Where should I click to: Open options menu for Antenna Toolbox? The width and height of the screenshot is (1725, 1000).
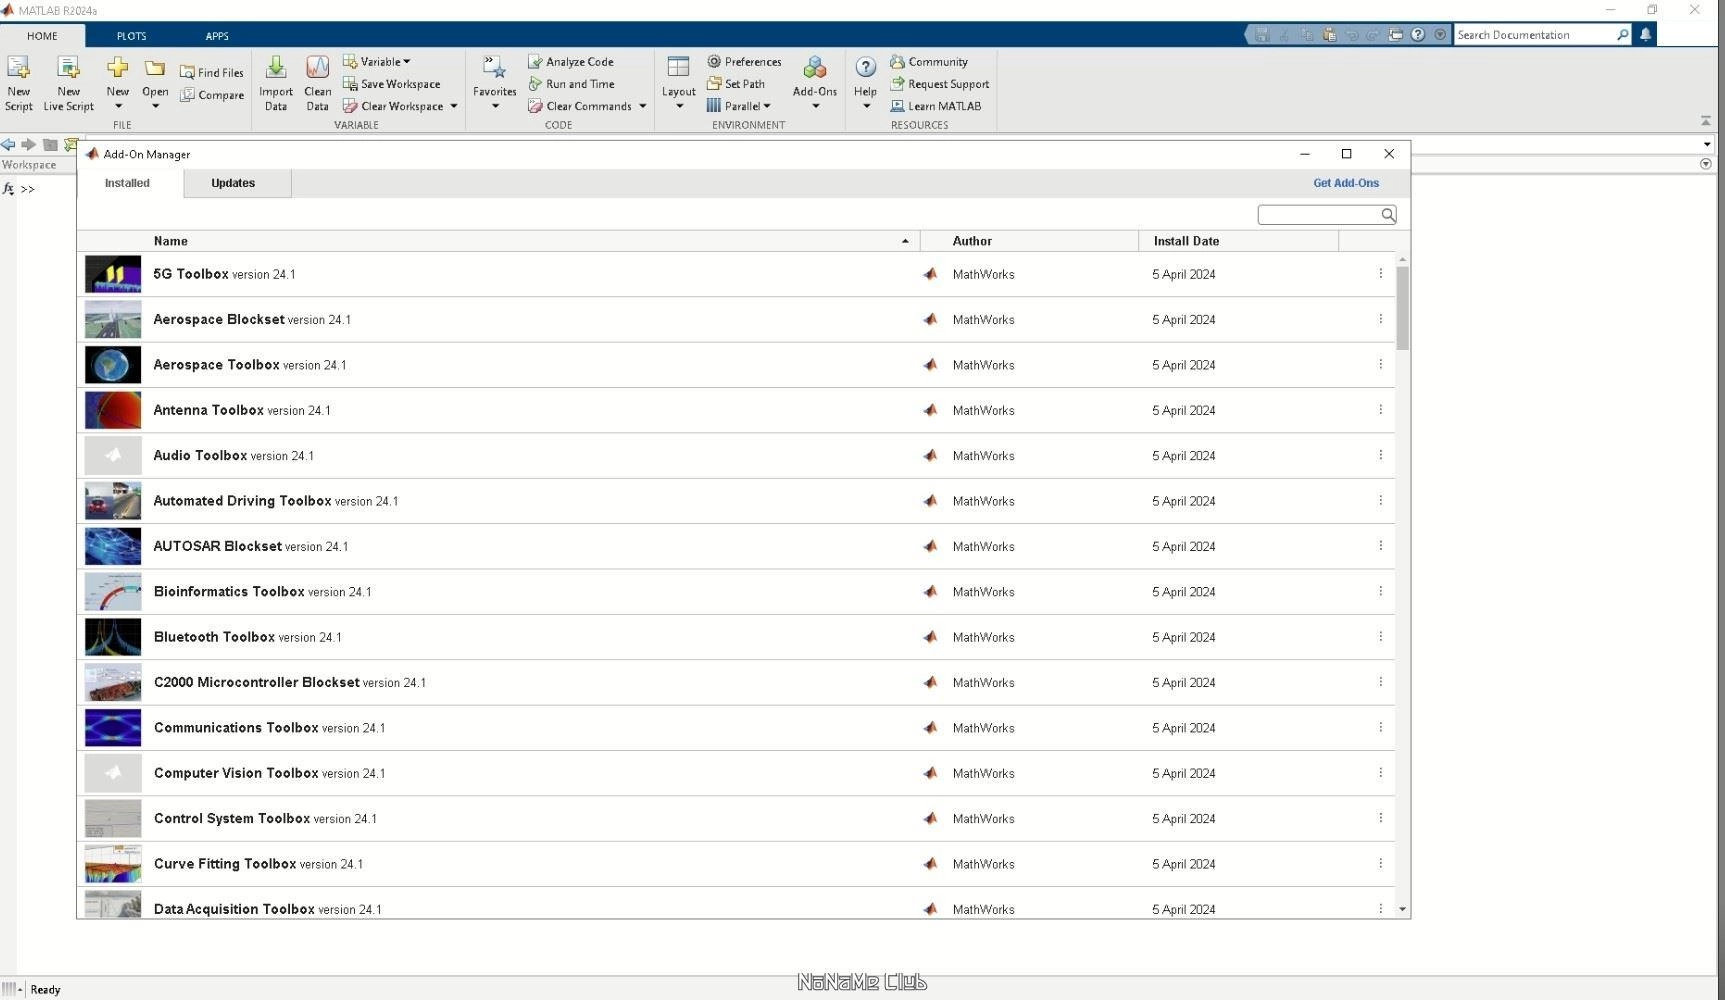[x=1381, y=410]
